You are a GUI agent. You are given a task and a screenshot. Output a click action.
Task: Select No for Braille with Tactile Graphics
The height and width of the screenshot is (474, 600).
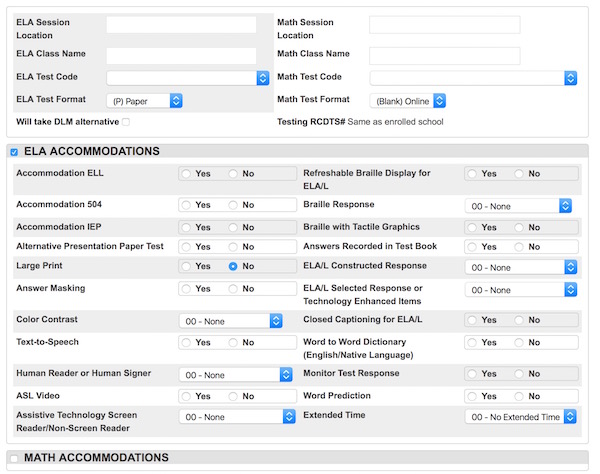[x=519, y=228]
